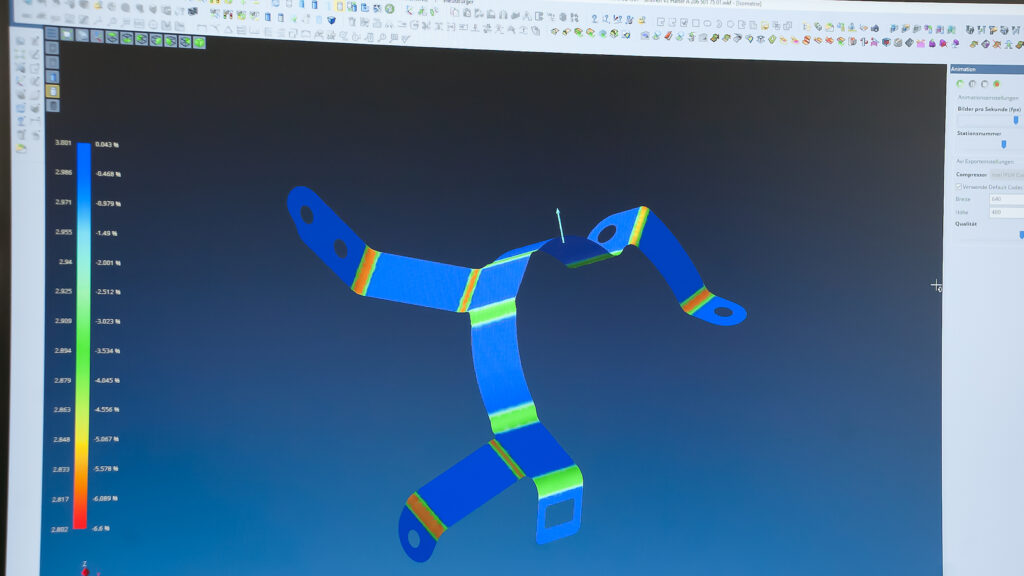Click the Höhe input field
1024x576 pixels.
pos(1007,212)
